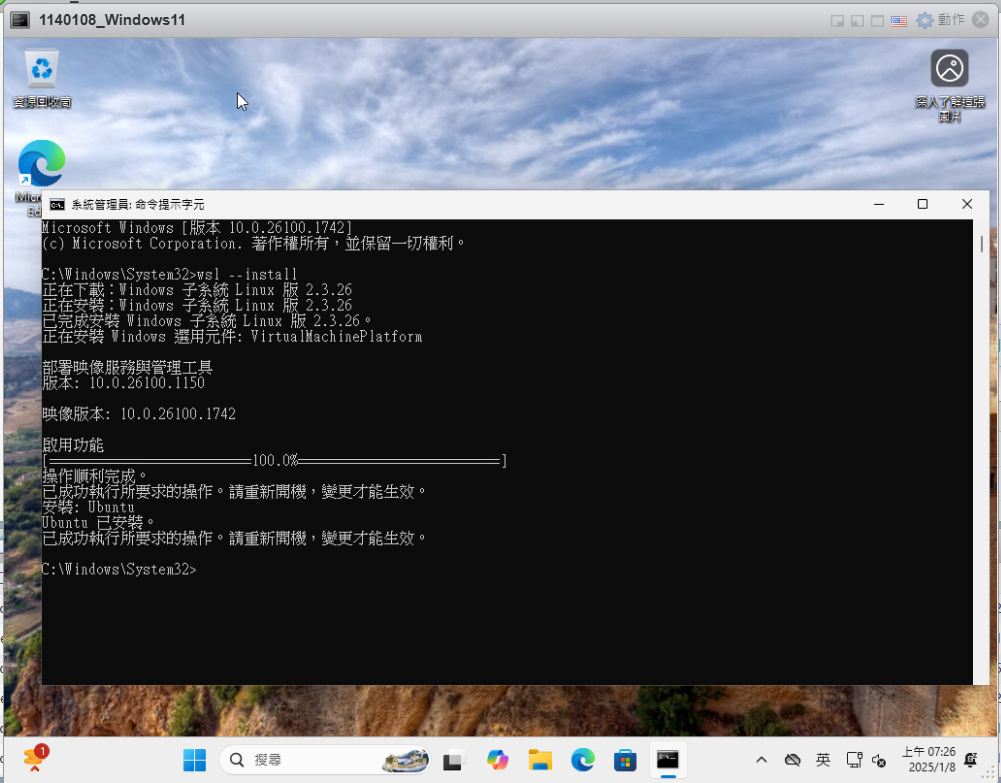Expand the hidden tray icons chevron
The width and height of the screenshot is (1001, 783).
point(761,760)
